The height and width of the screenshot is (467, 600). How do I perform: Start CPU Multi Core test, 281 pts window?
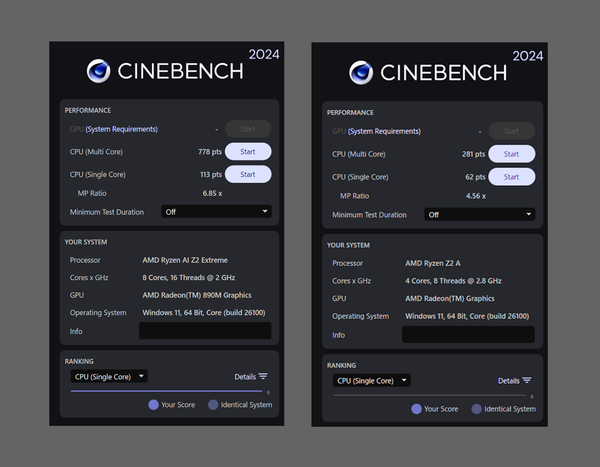click(512, 154)
